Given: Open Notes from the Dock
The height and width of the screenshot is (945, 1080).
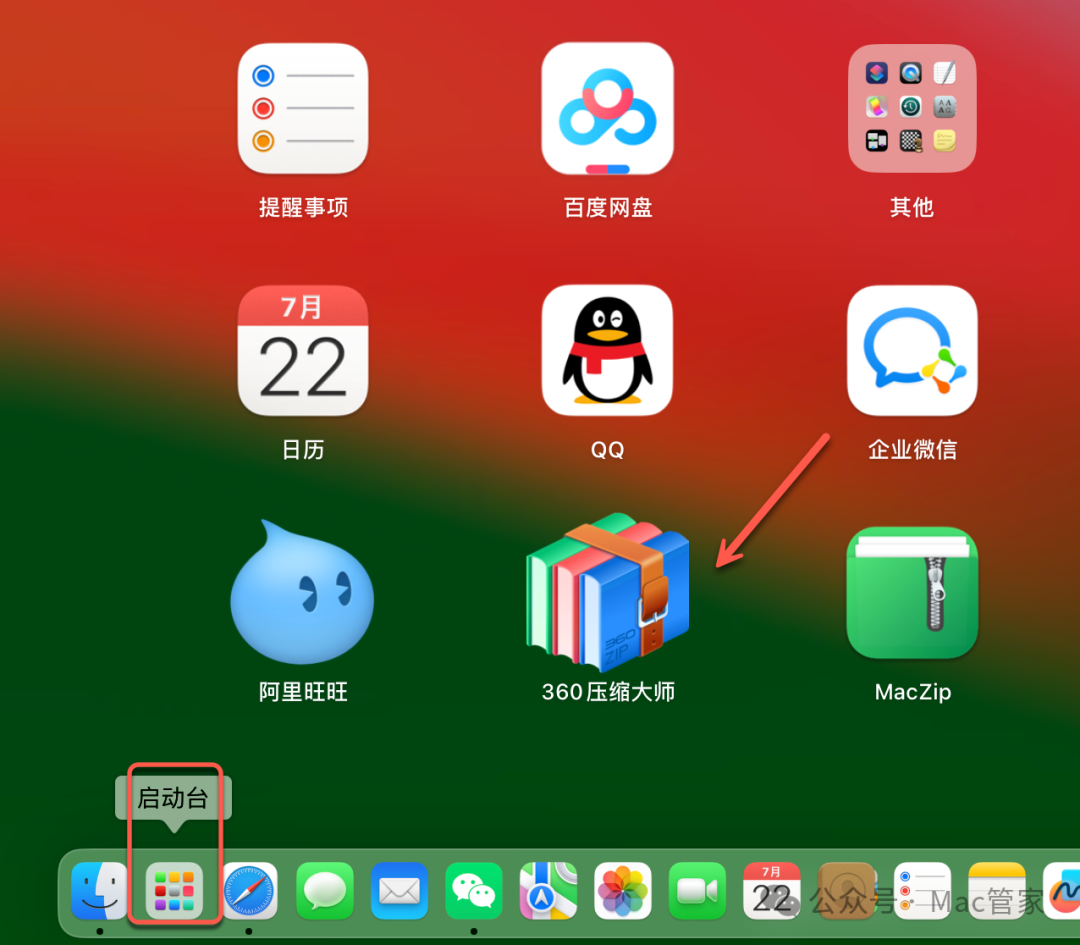Looking at the screenshot, I should point(997,891).
